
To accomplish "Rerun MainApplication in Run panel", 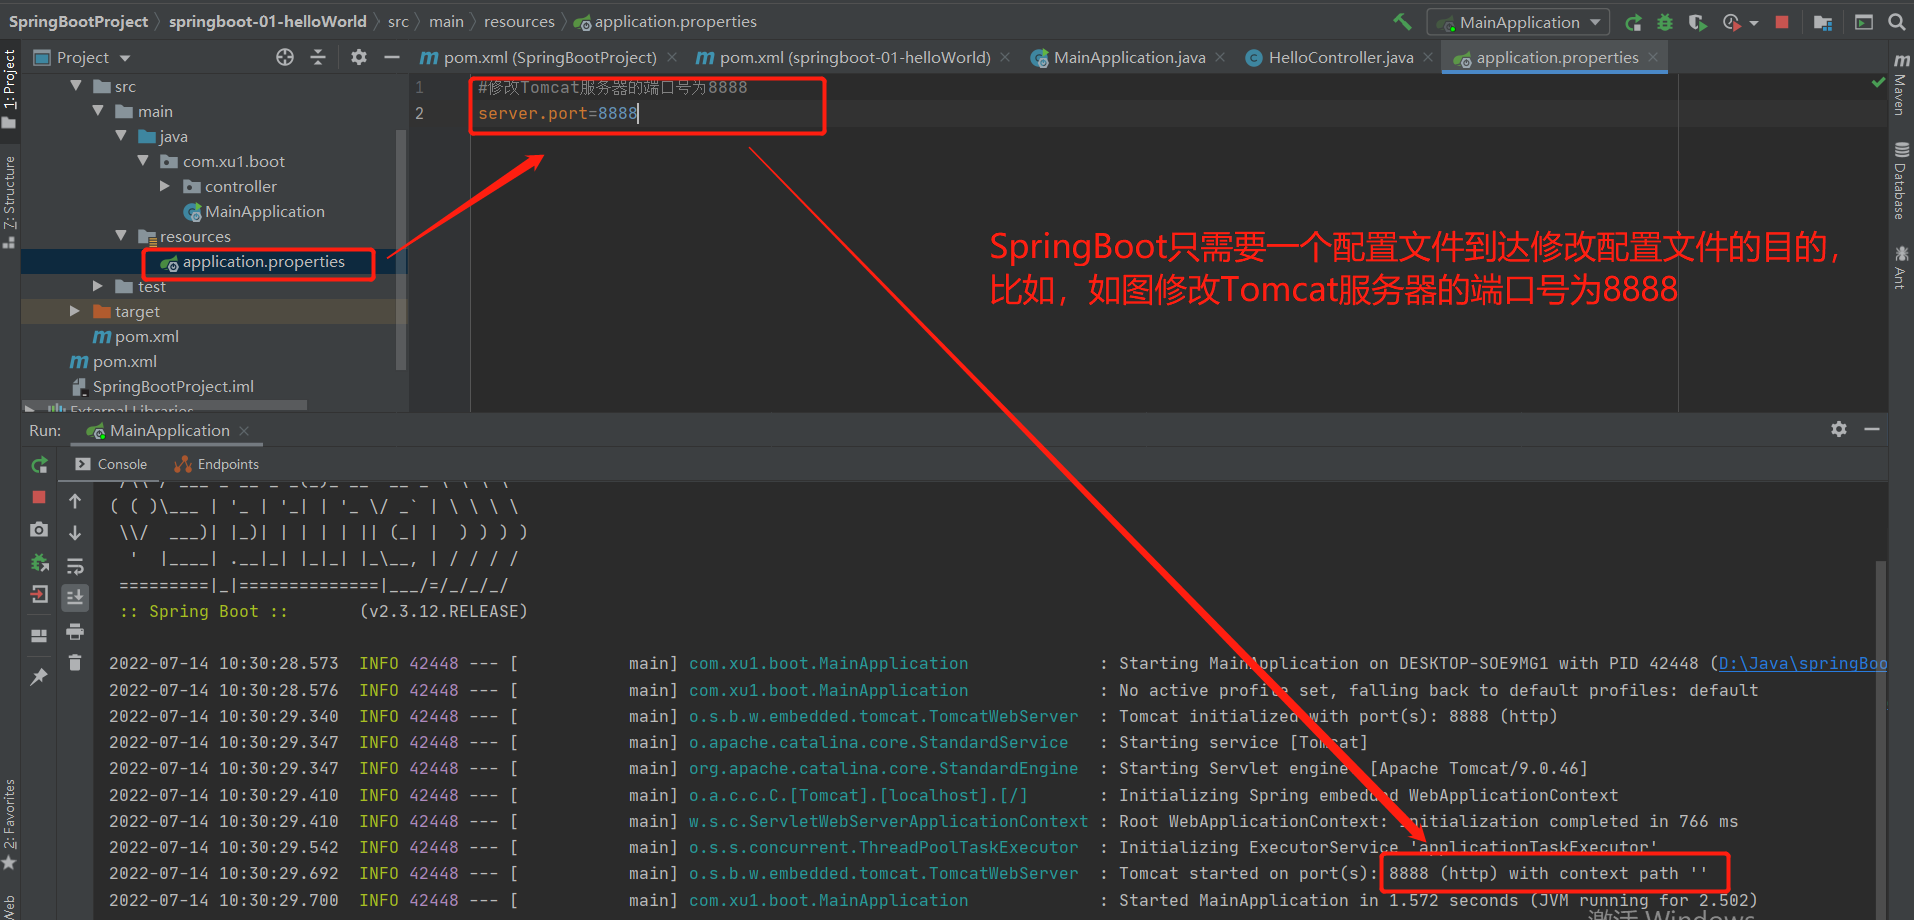I will (x=39, y=465).
